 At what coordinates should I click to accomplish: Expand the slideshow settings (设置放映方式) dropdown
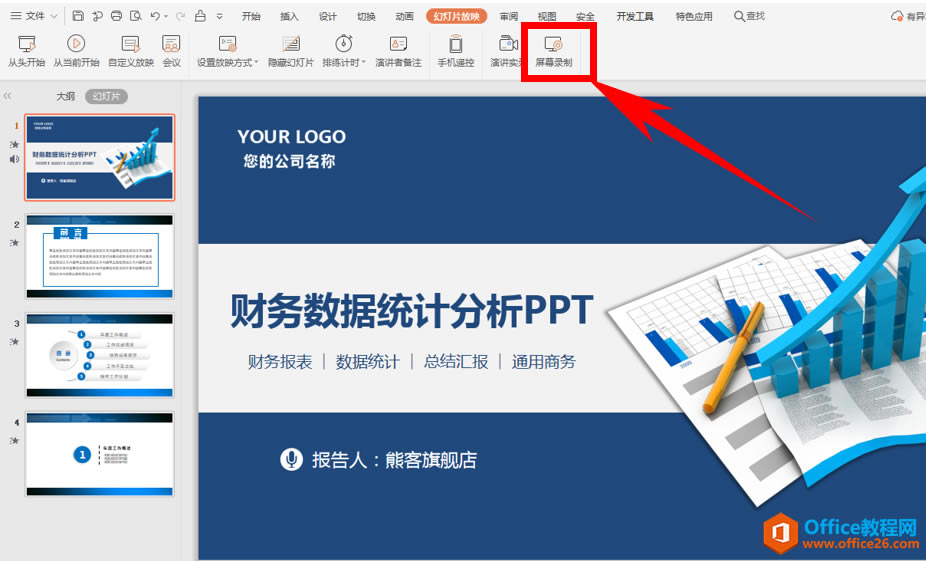256,63
